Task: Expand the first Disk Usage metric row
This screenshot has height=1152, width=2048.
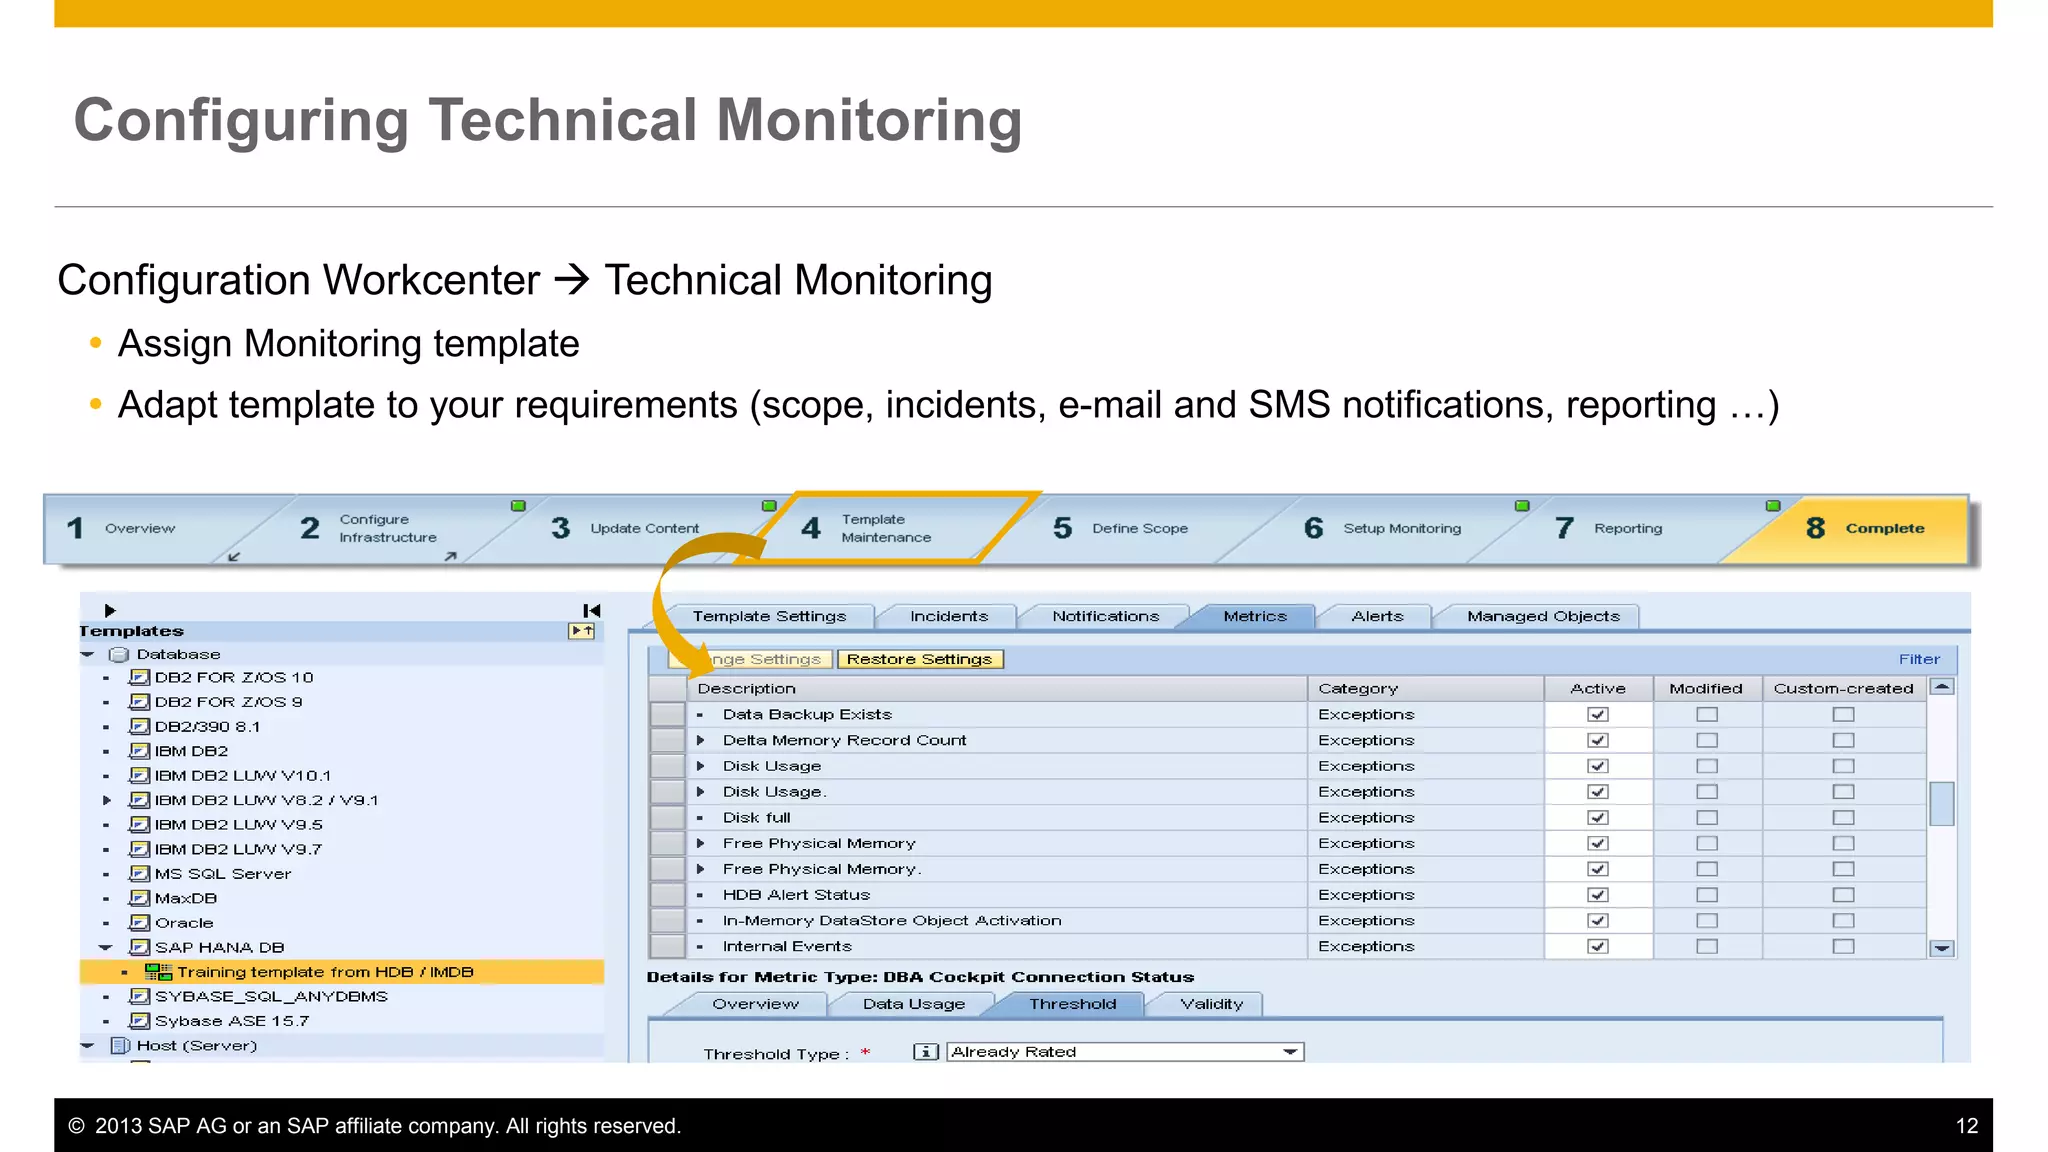Action: click(x=700, y=766)
